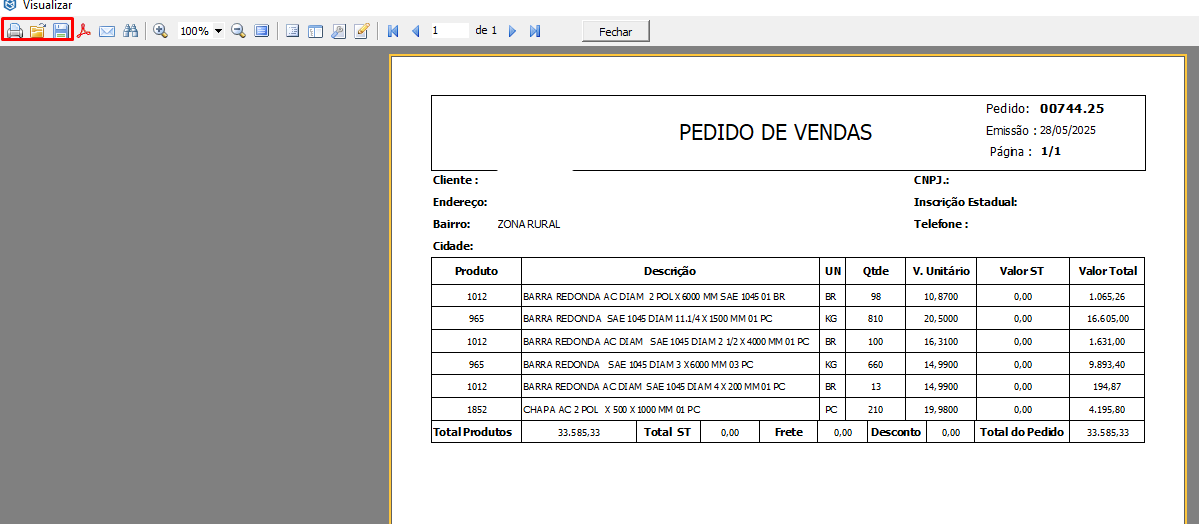Save the report with the diskette icon
Screen dimensions: 1199x524
click(61, 31)
